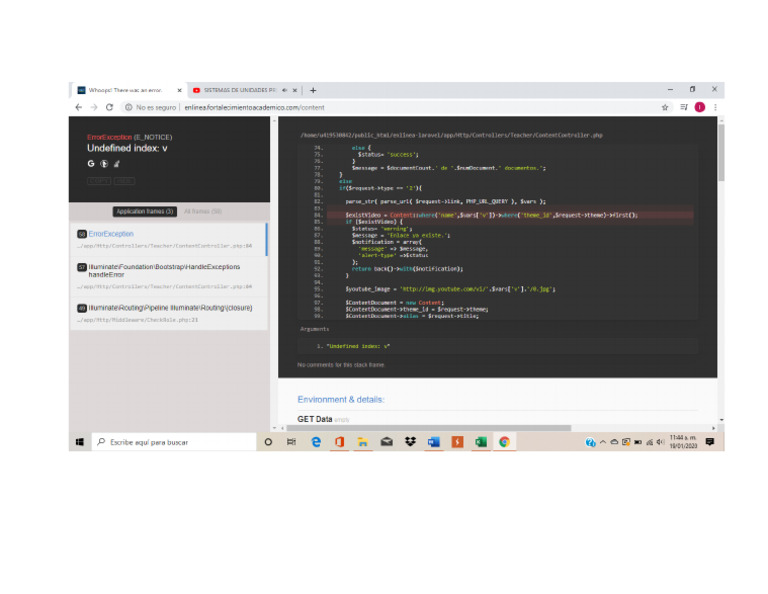Switch to the Application frames tab
The width and height of the screenshot is (768, 594).
(145, 211)
